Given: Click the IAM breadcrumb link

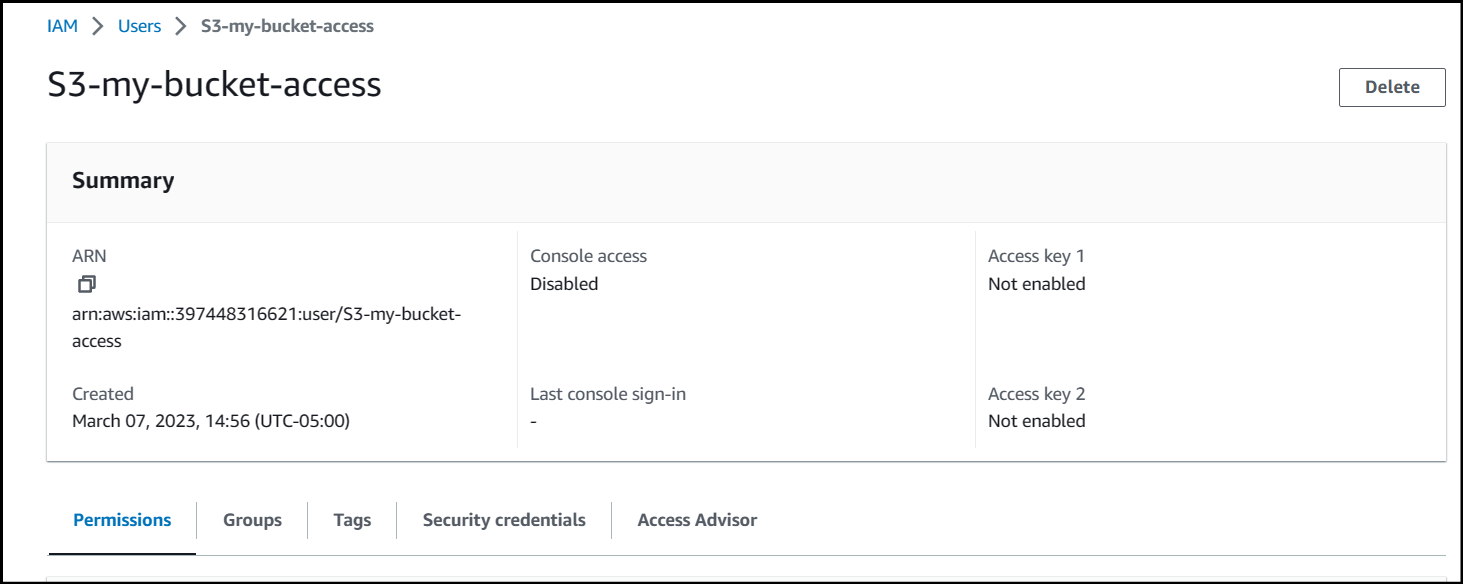Looking at the screenshot, I should [x=62, y=26].
